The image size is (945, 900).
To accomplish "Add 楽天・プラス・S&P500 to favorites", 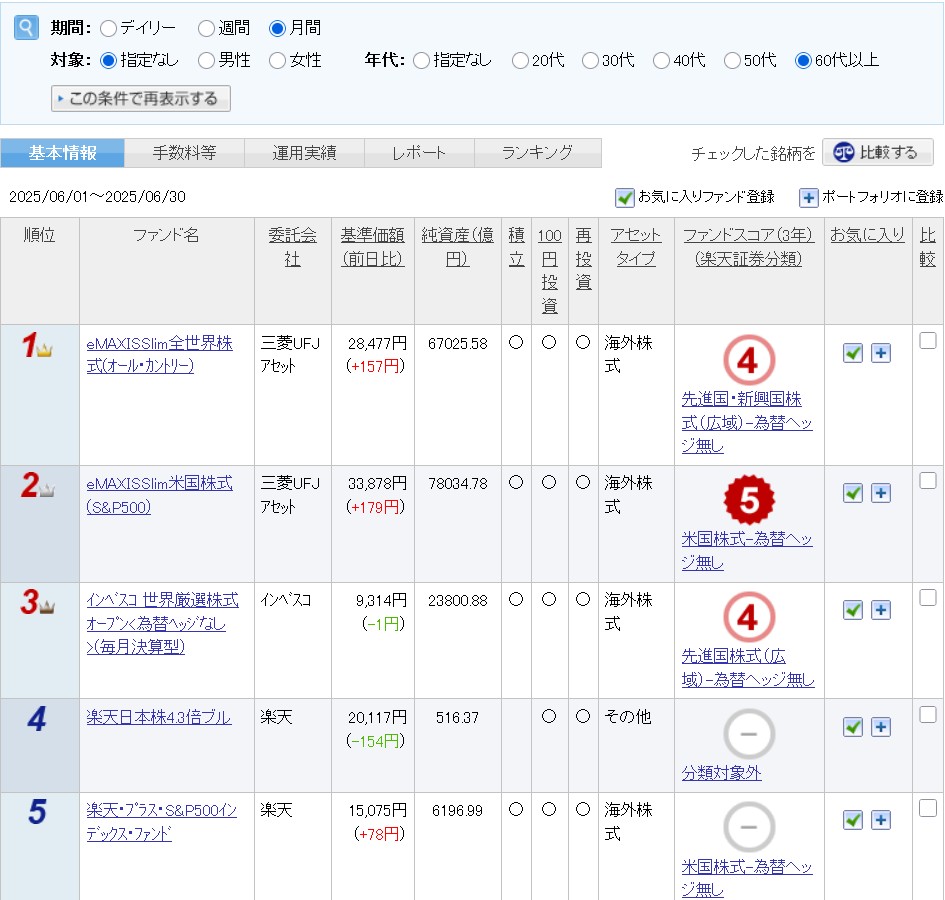I will 853,820.
